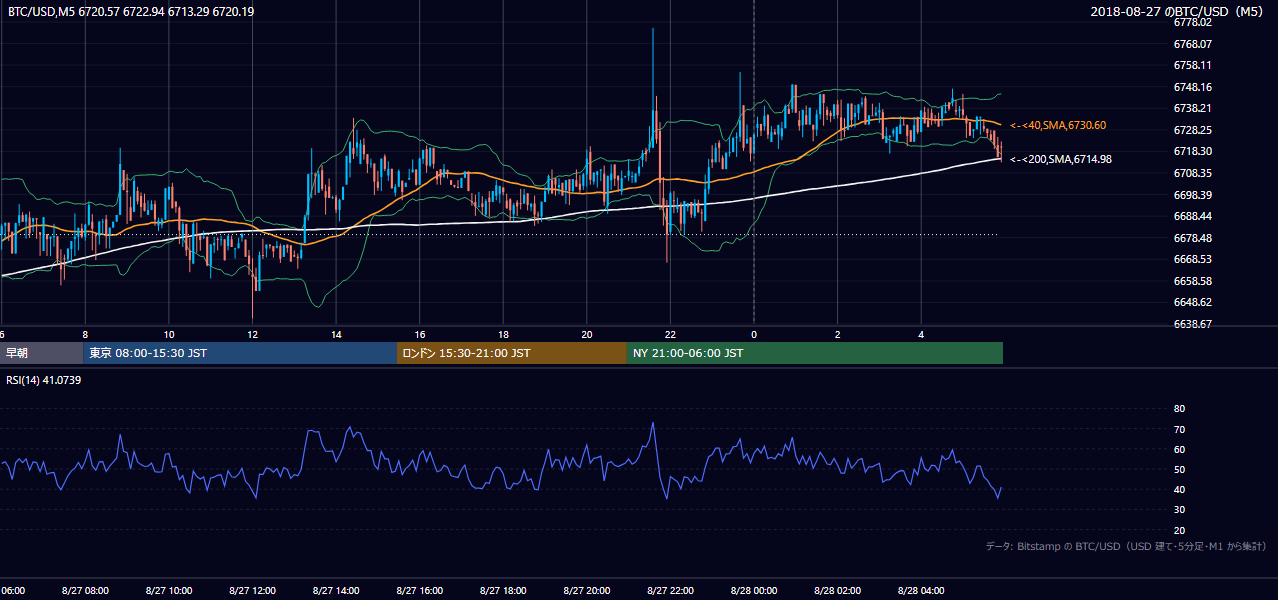Screen dimensions: 1278x600
Task: Click price axis value 6708.35
Action: click(x=1192, y=173)
